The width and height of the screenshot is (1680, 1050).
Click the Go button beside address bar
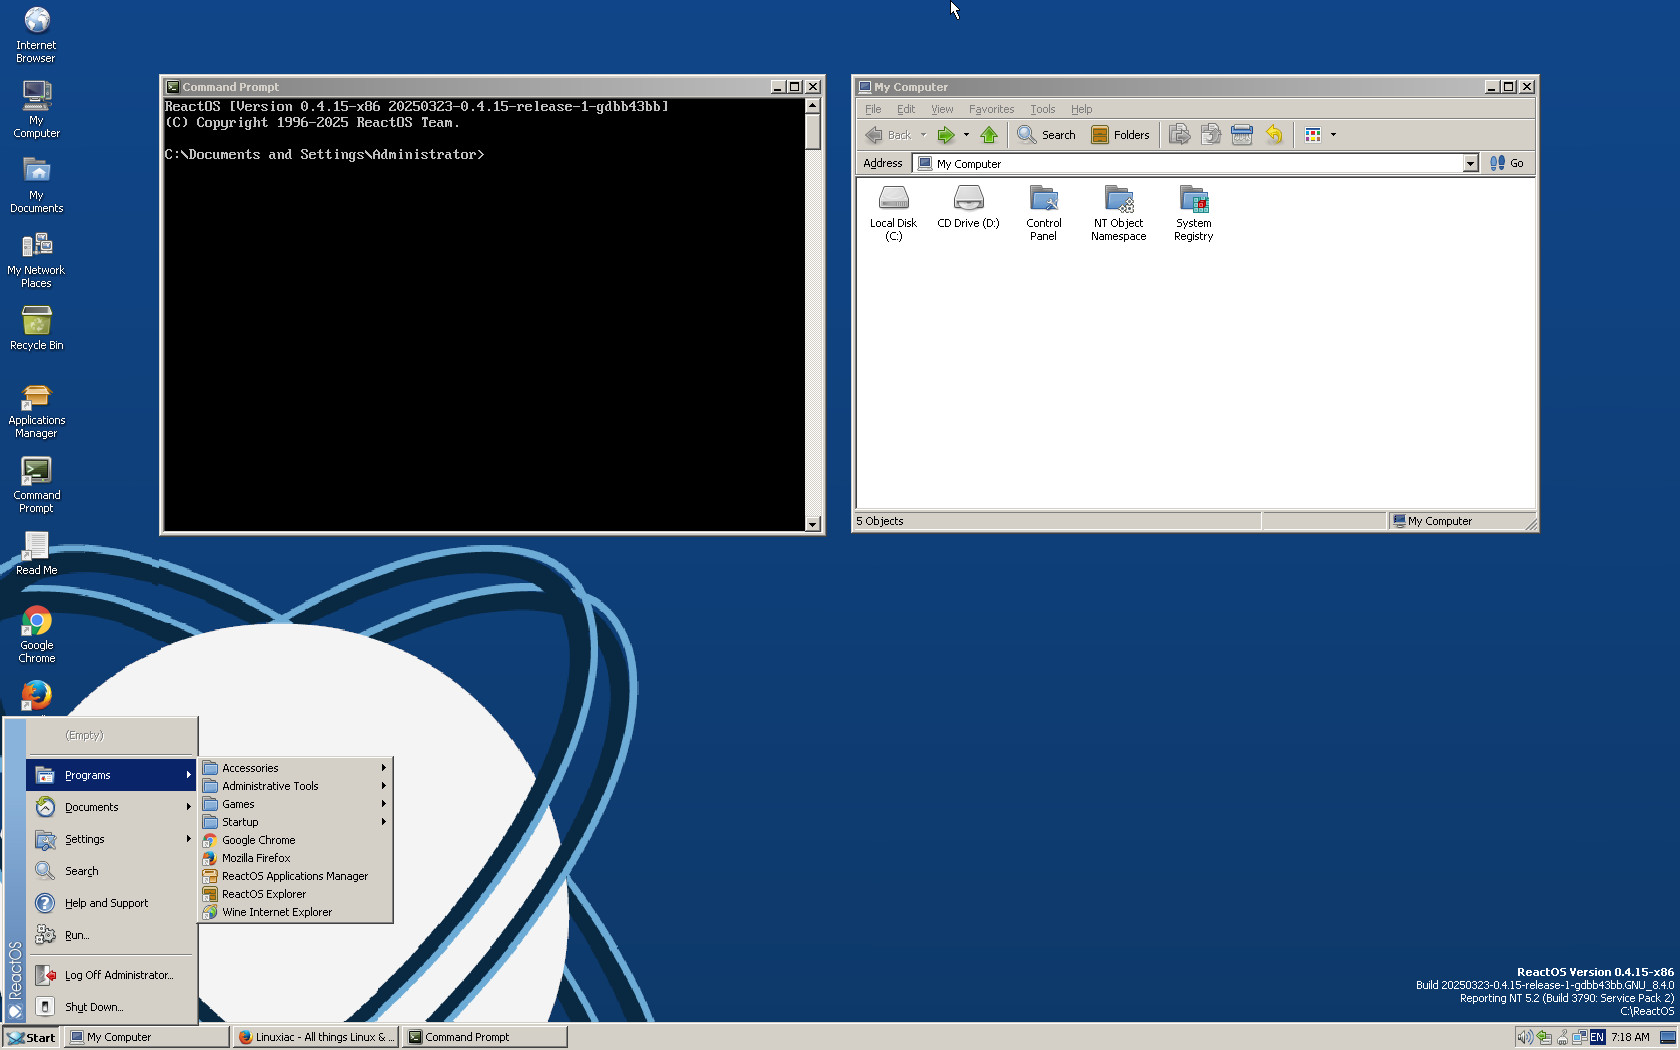click(x=1507, y=163)
